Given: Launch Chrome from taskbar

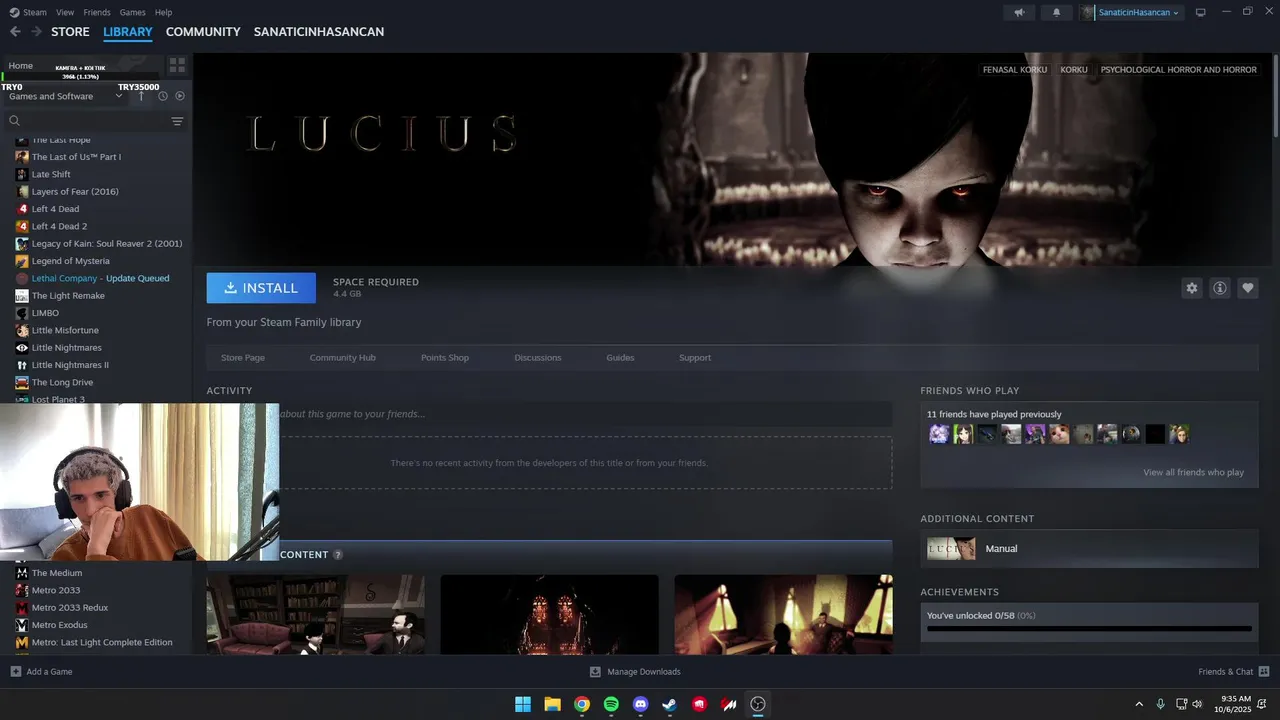Looking at the screenshot, I should click(x=582, y=704).
